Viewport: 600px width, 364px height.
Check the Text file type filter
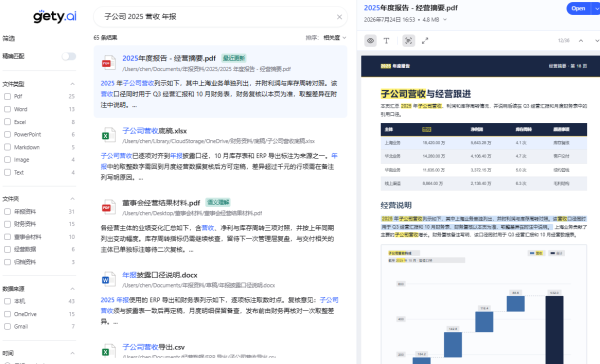click(x=7, y=172)
